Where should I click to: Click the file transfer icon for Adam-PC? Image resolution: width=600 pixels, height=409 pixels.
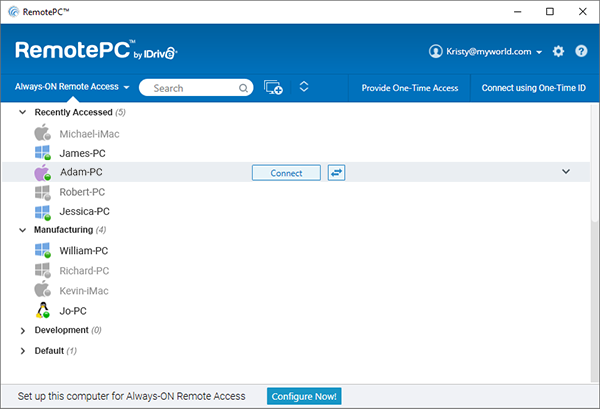pyautogui.click(x=336, y=173)
